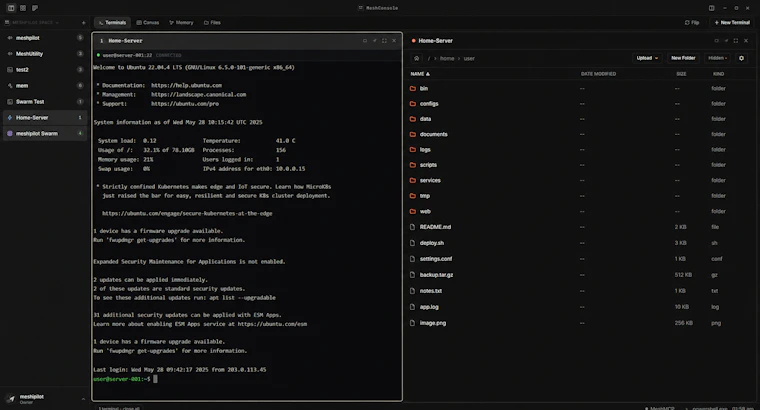Select the test2 sidebar entry
The width and height of the screenshot is (760, 410).
pyautogui.click(x=45, y=70)
